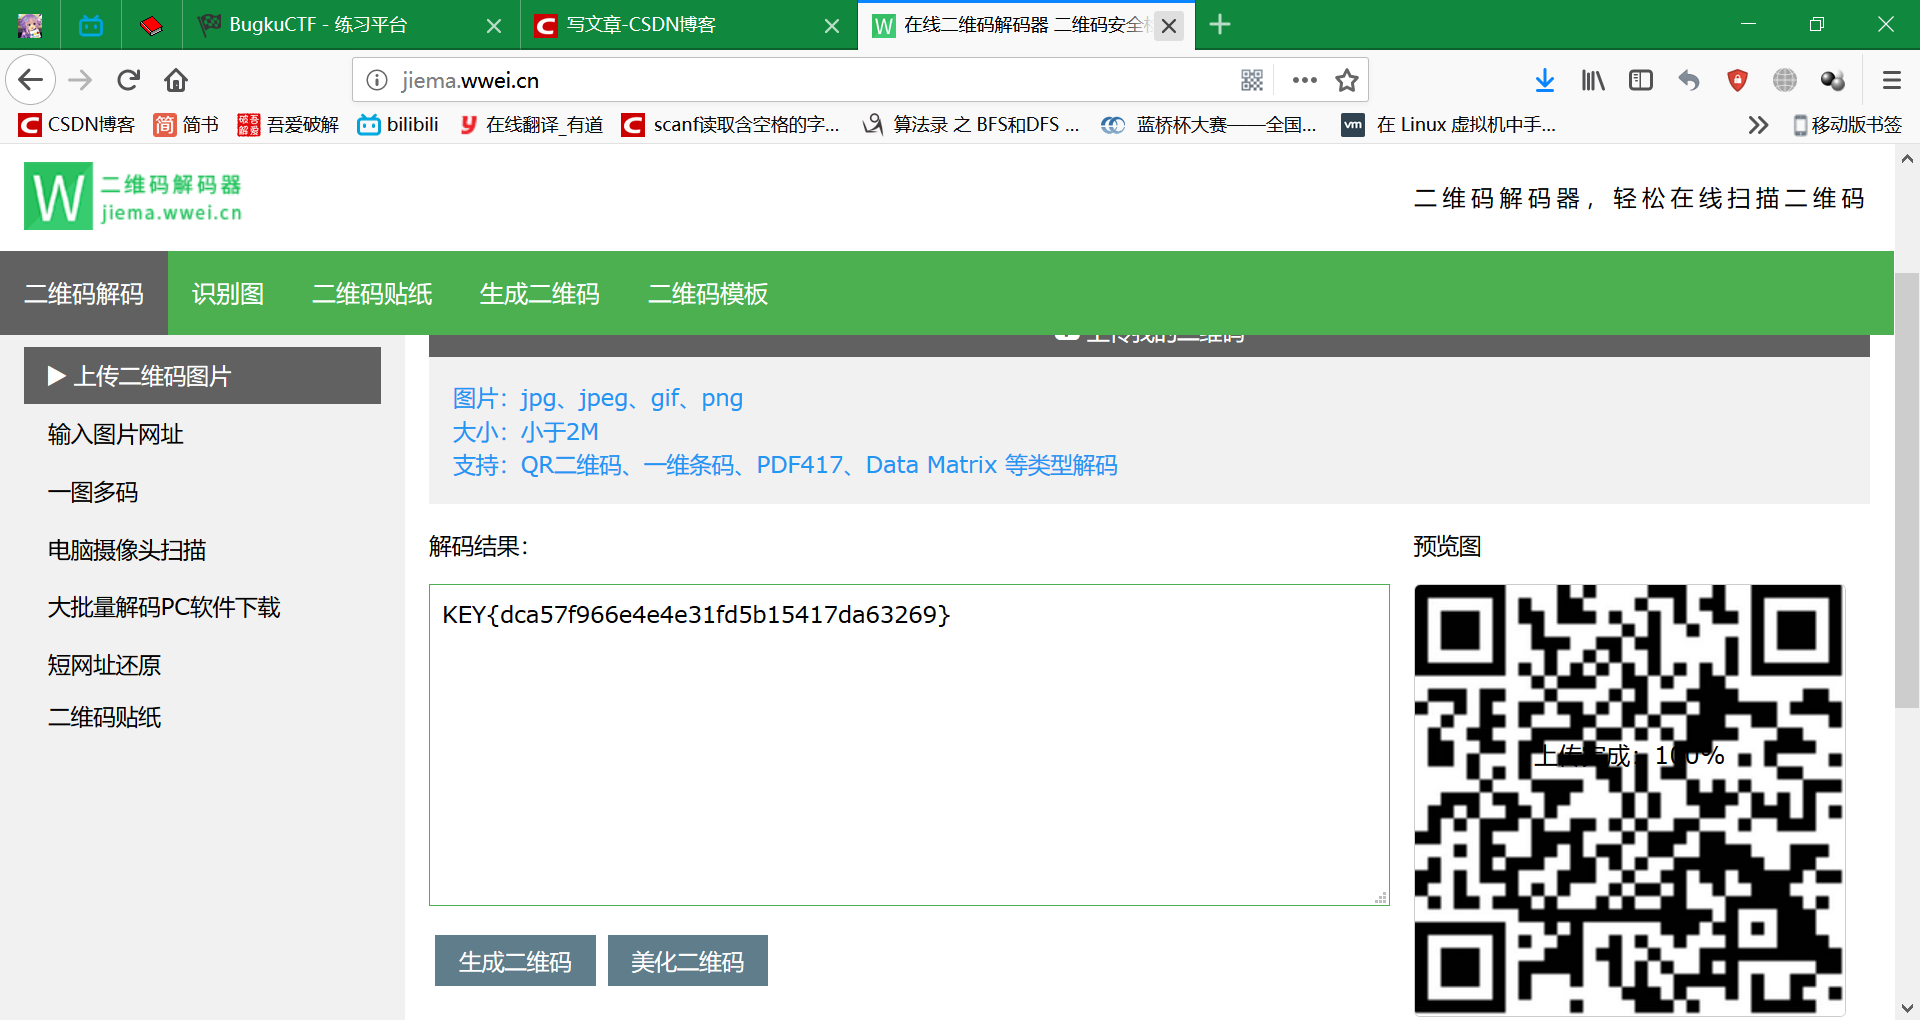Click the undo-arrow extension icon in toolbar

[1689, 80]
